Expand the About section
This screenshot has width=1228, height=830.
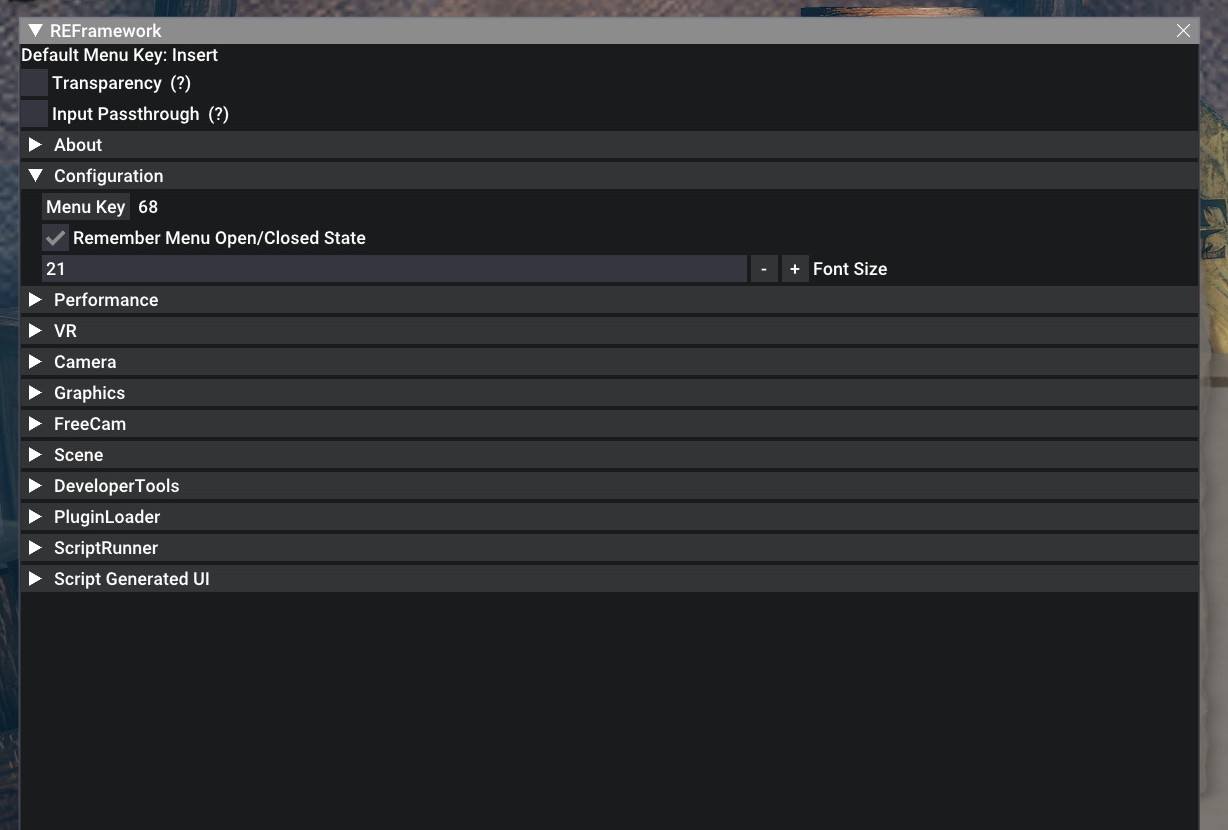pos(609,145)
